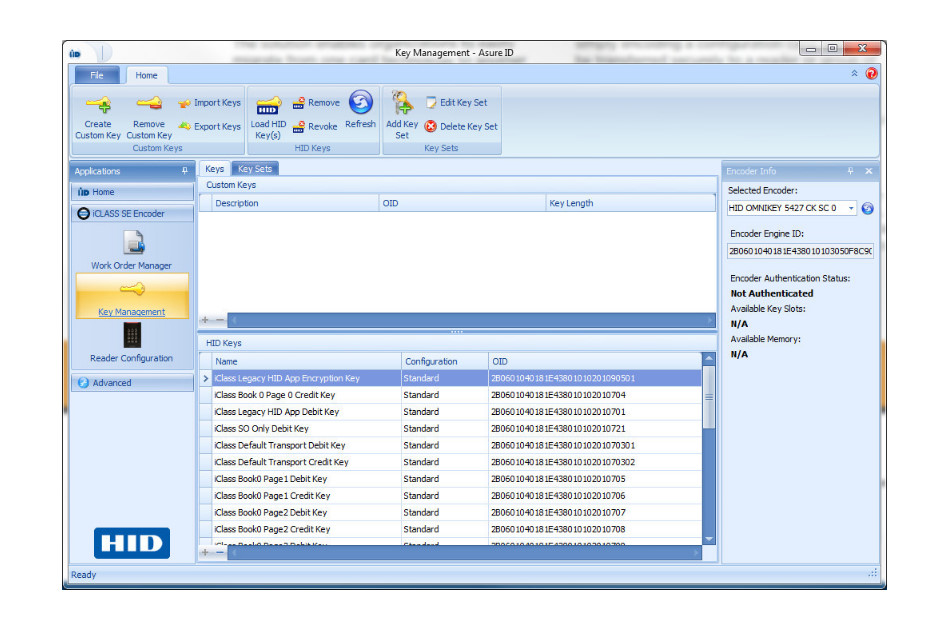Close the Encoder Info panel

(x=869, y=171)
